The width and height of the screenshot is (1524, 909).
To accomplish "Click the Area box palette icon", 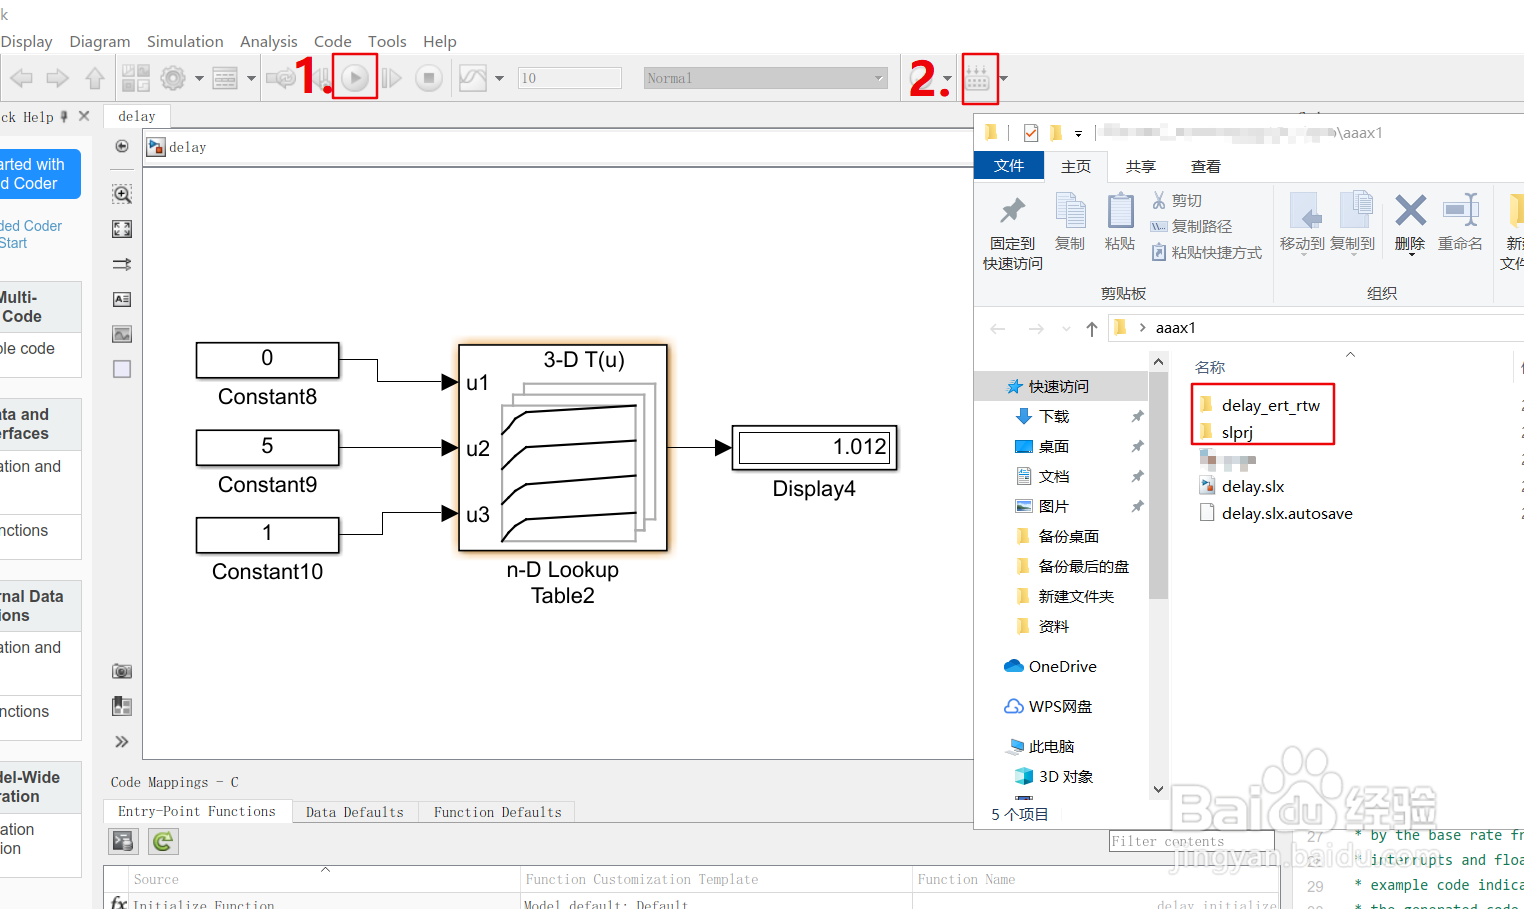I will pos(122,369).
